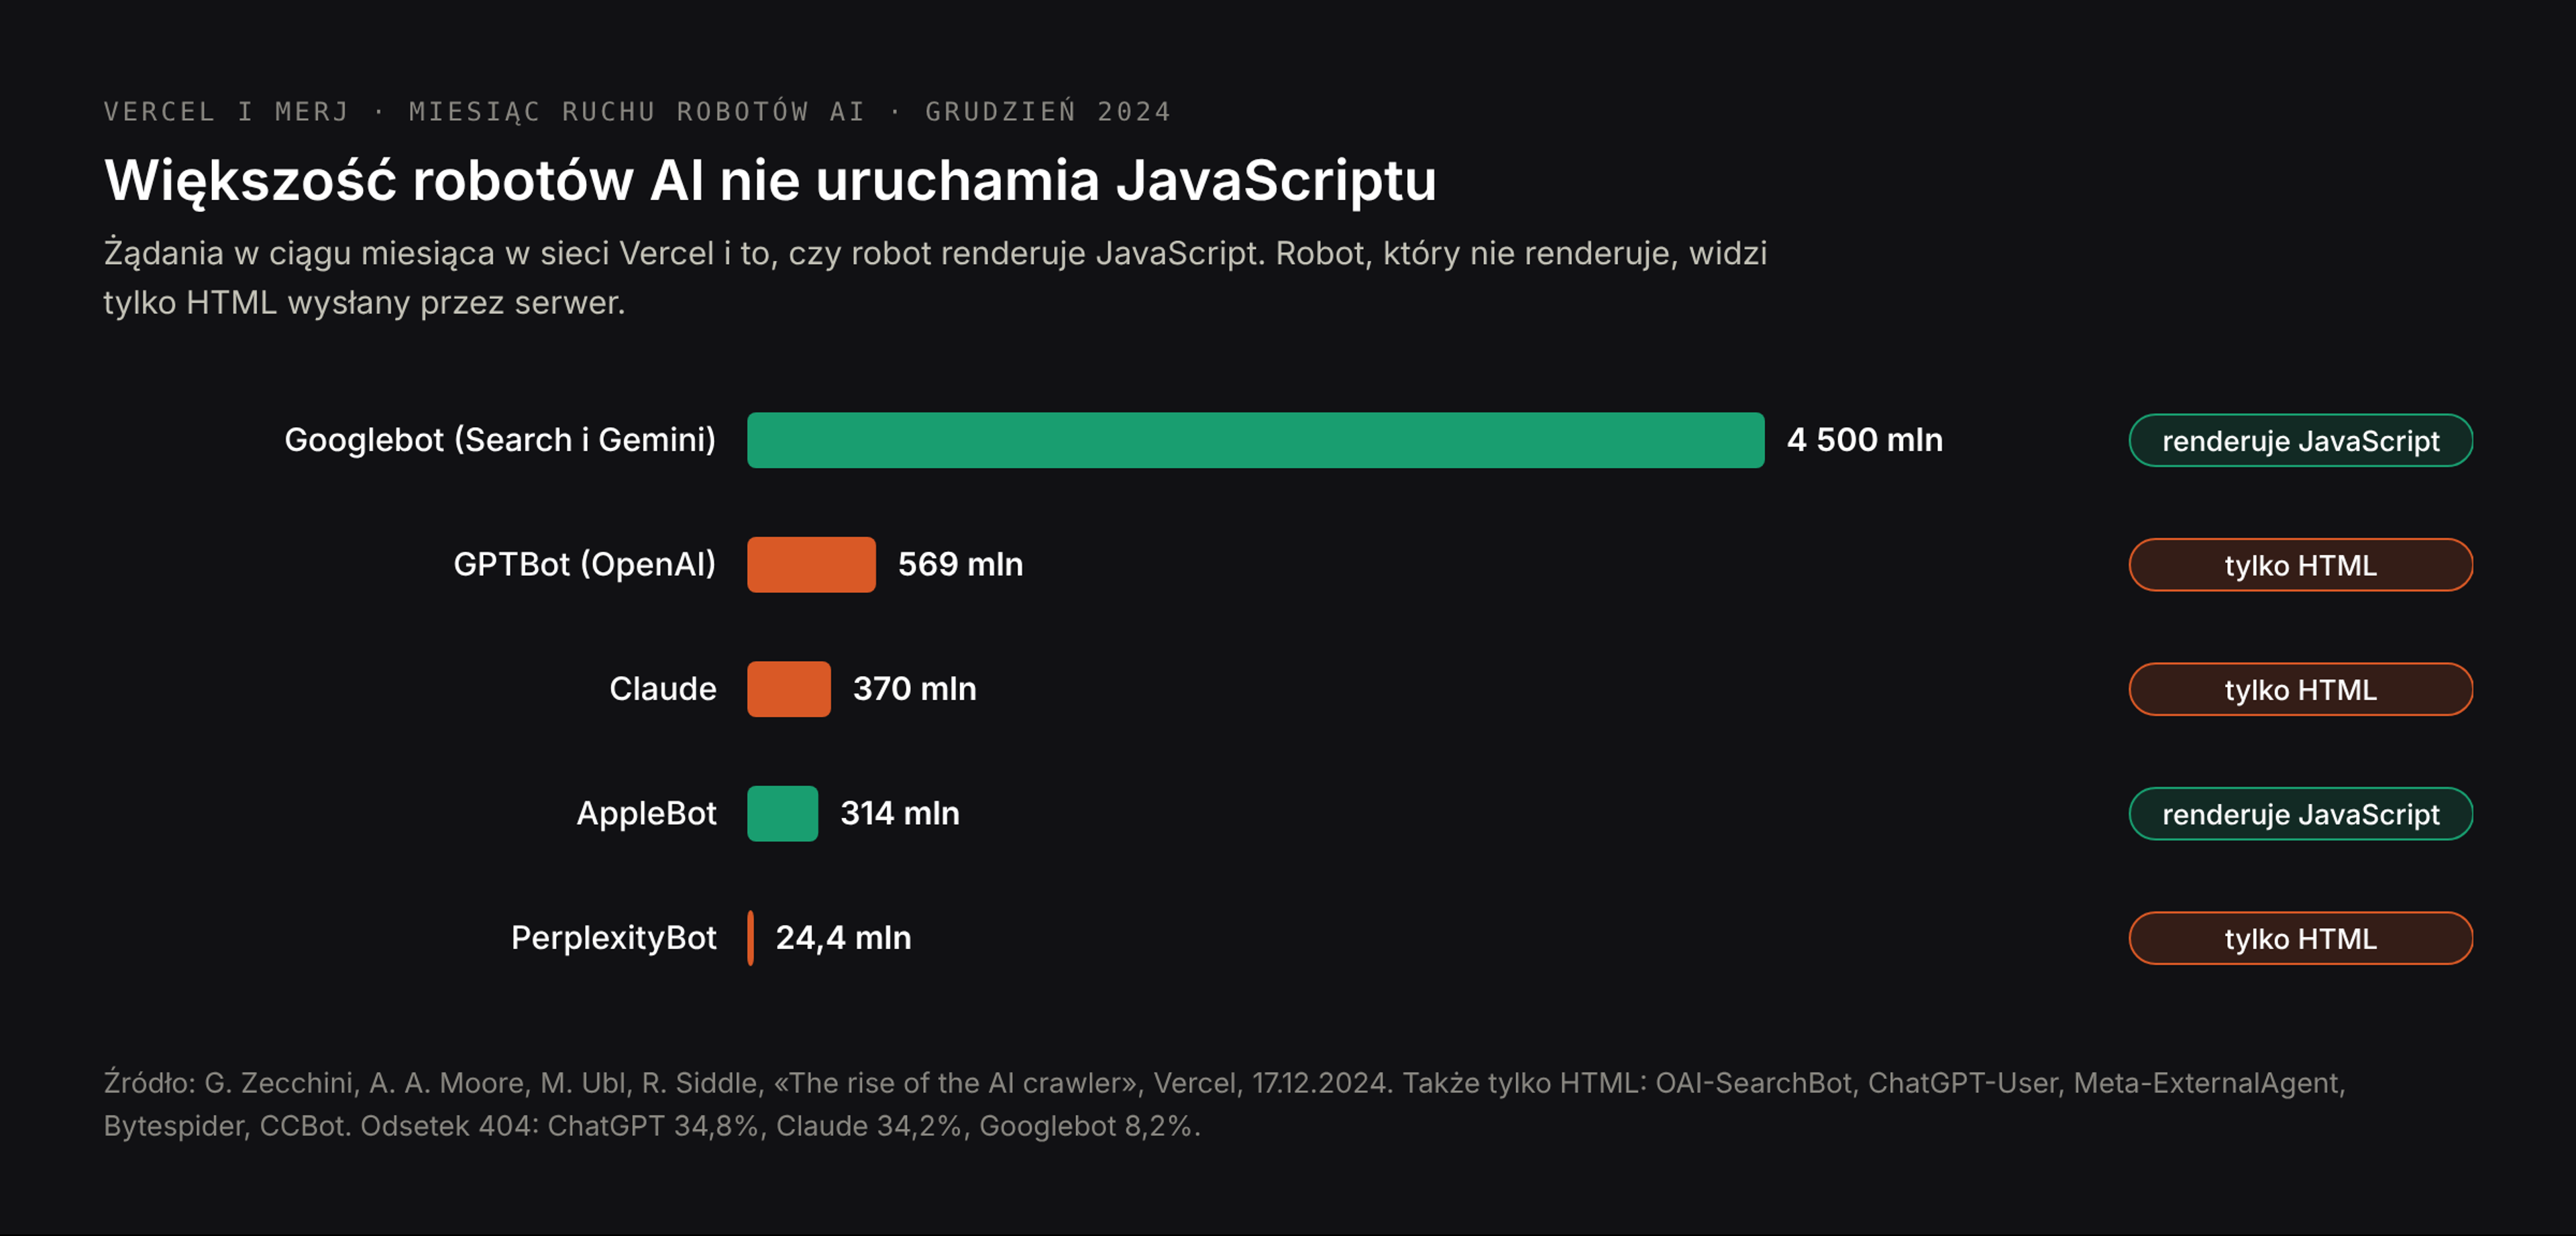Click the '370 mln' value
The image size is (2576, 1236).
[914, 689]
